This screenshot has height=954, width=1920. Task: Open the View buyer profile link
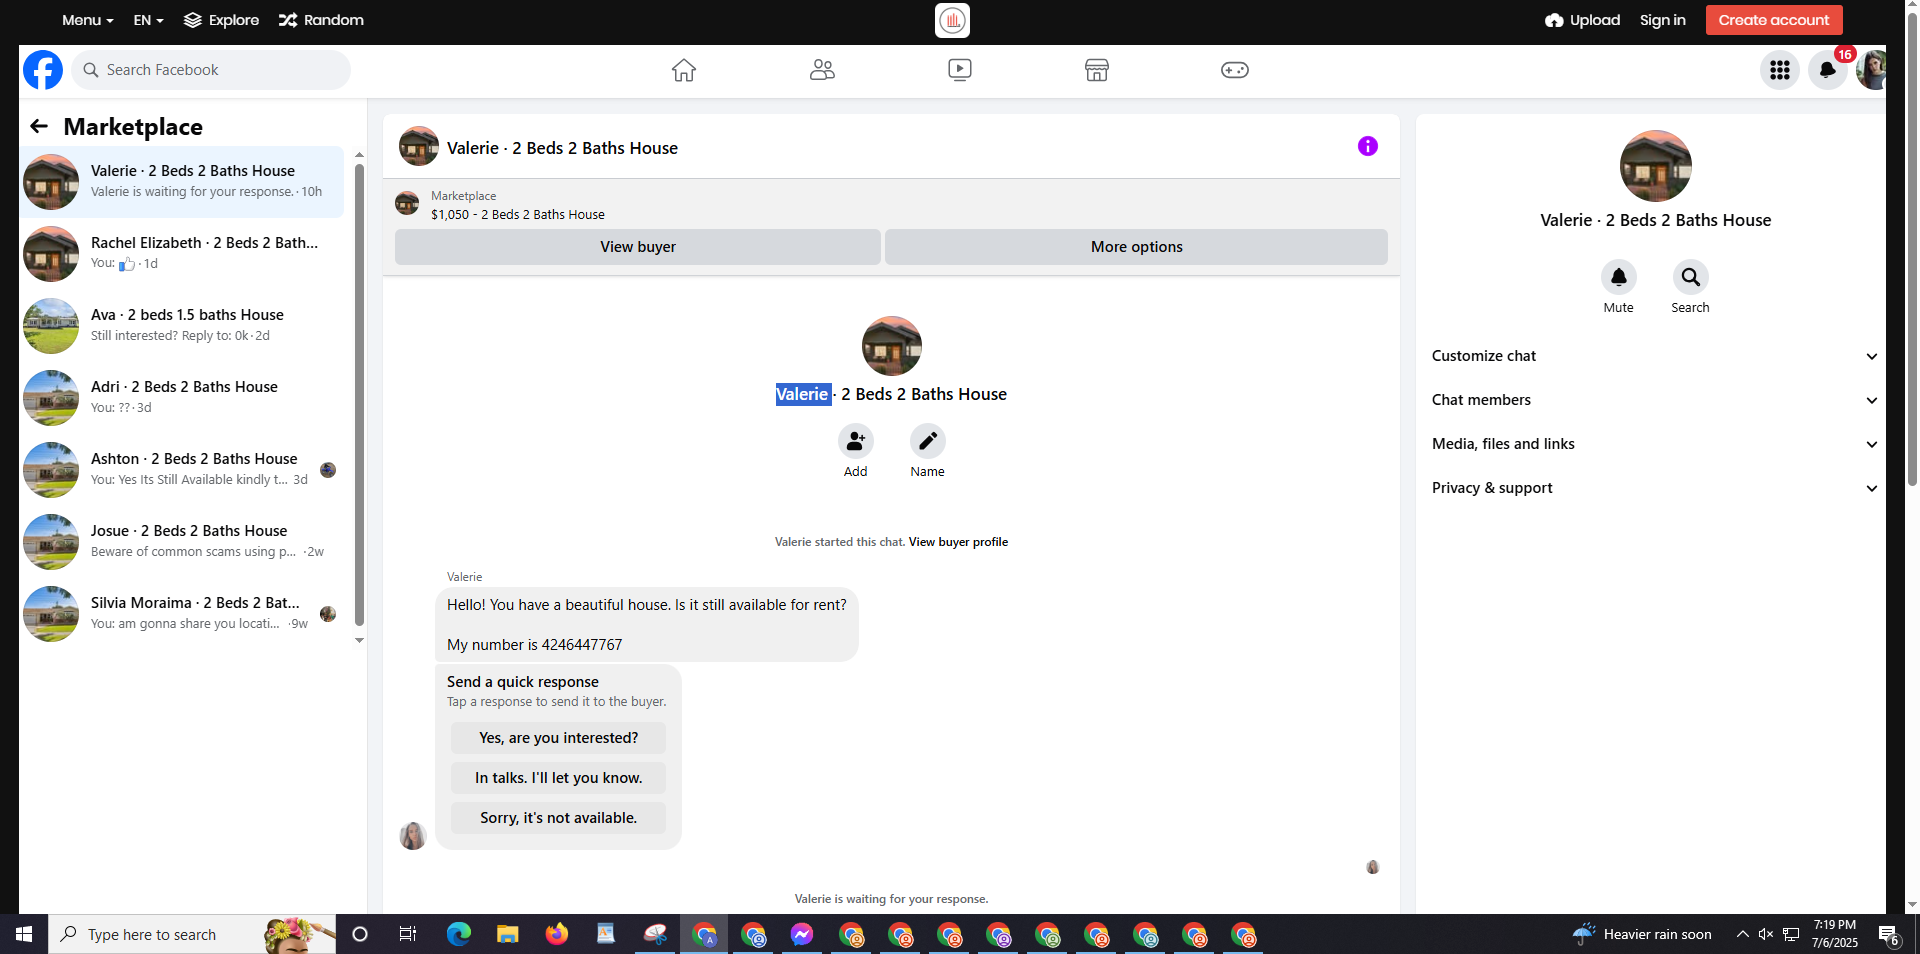(958, 542)
